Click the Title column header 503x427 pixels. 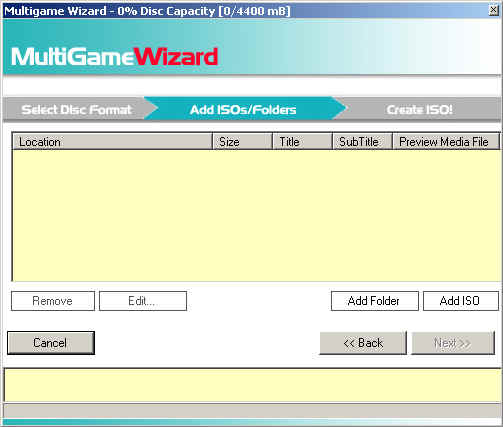click(302, 142)
